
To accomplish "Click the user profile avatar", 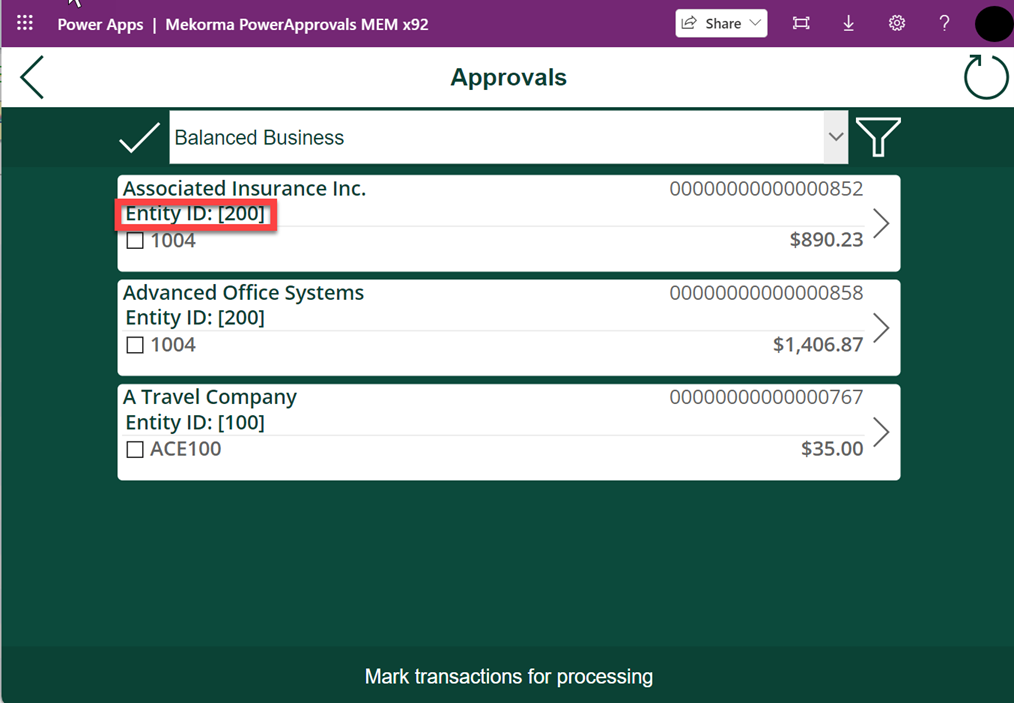I will (993, 23).
